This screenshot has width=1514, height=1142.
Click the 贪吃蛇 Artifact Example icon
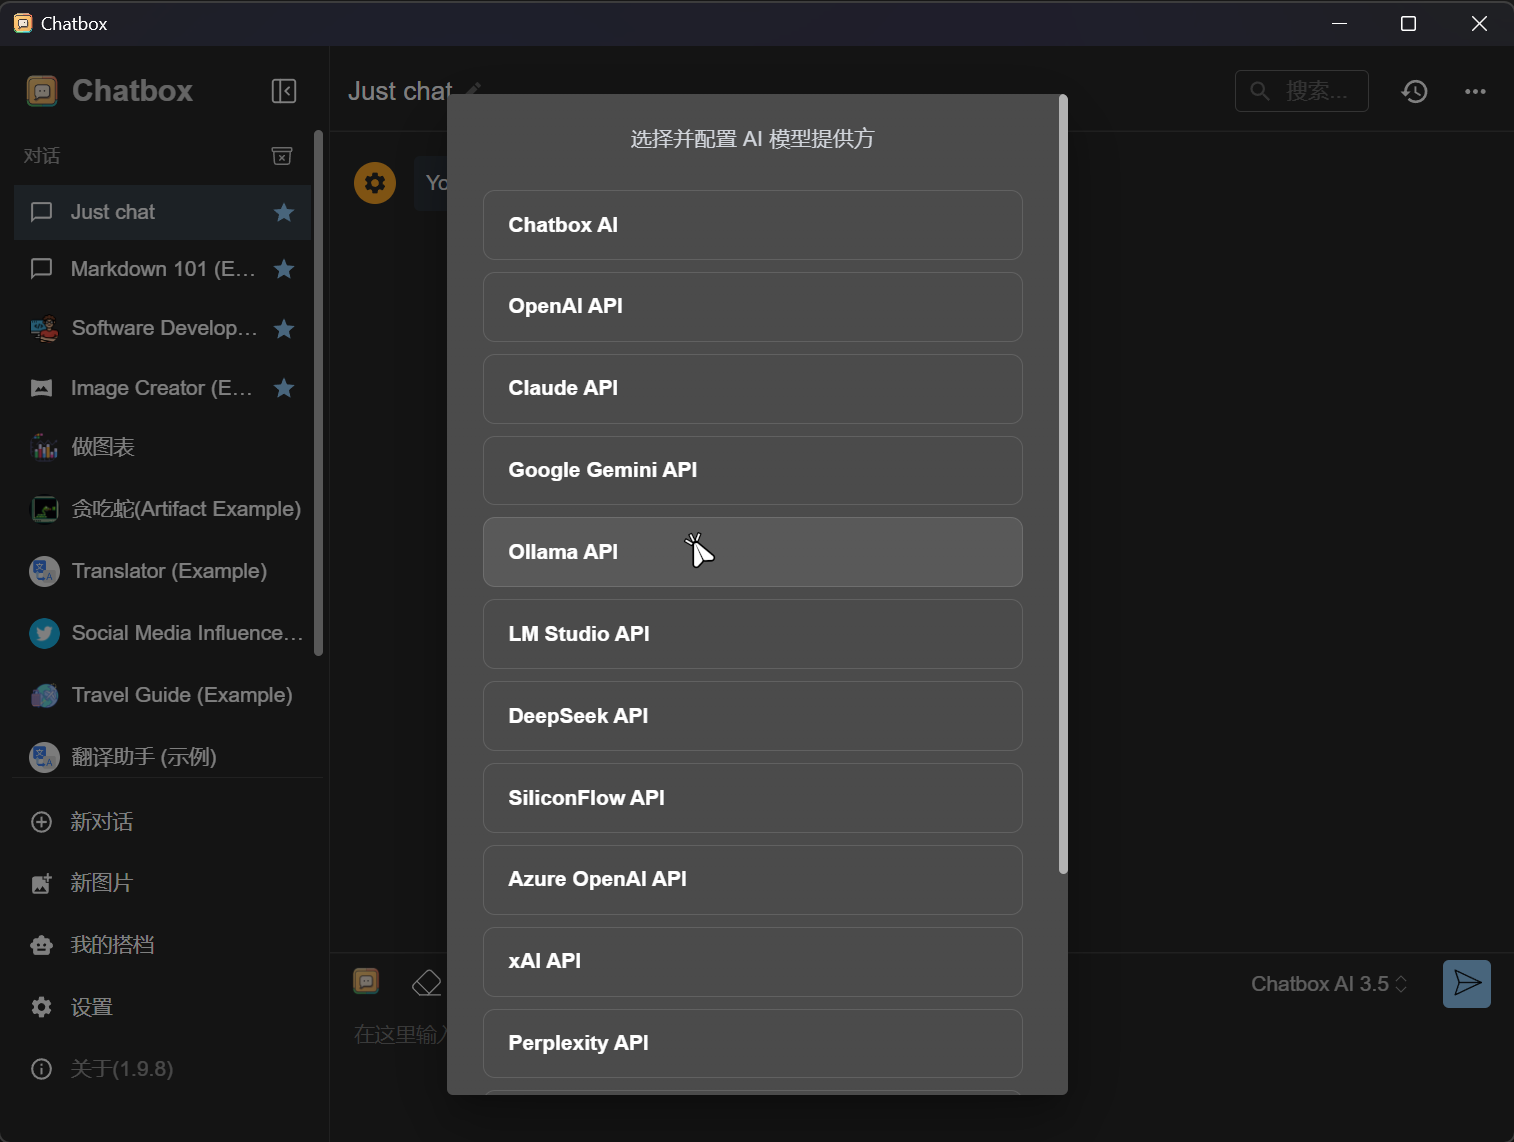pyautogui.click(x=44, y=509)
